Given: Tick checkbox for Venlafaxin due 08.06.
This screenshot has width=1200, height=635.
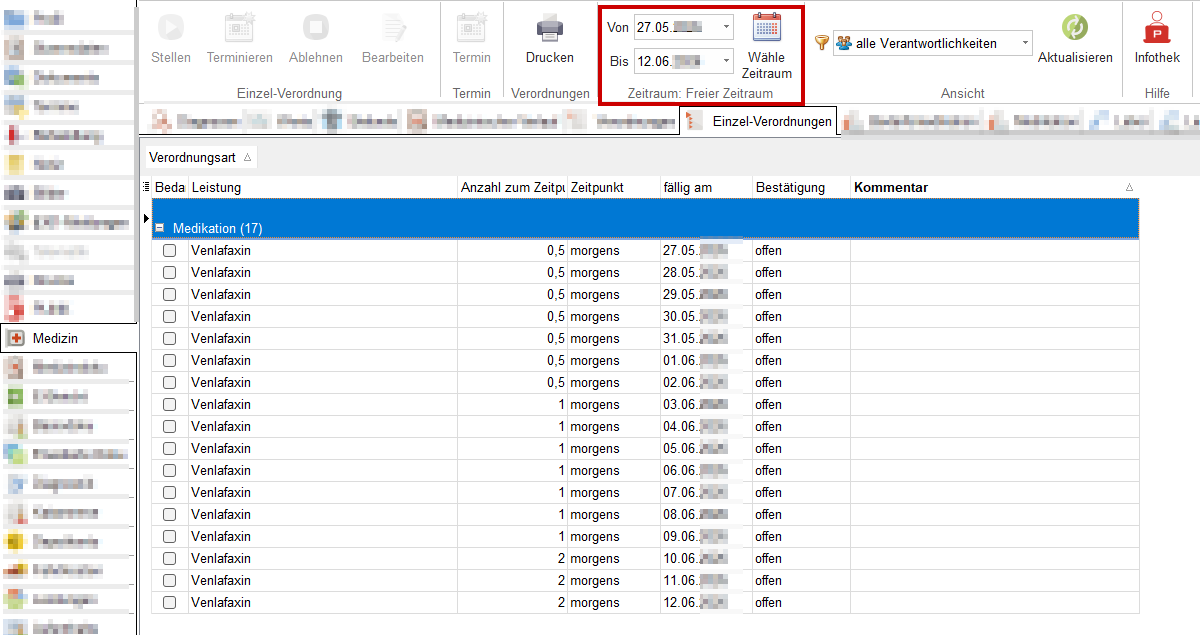Looking at the screenshot, I should tap(169, 515).
